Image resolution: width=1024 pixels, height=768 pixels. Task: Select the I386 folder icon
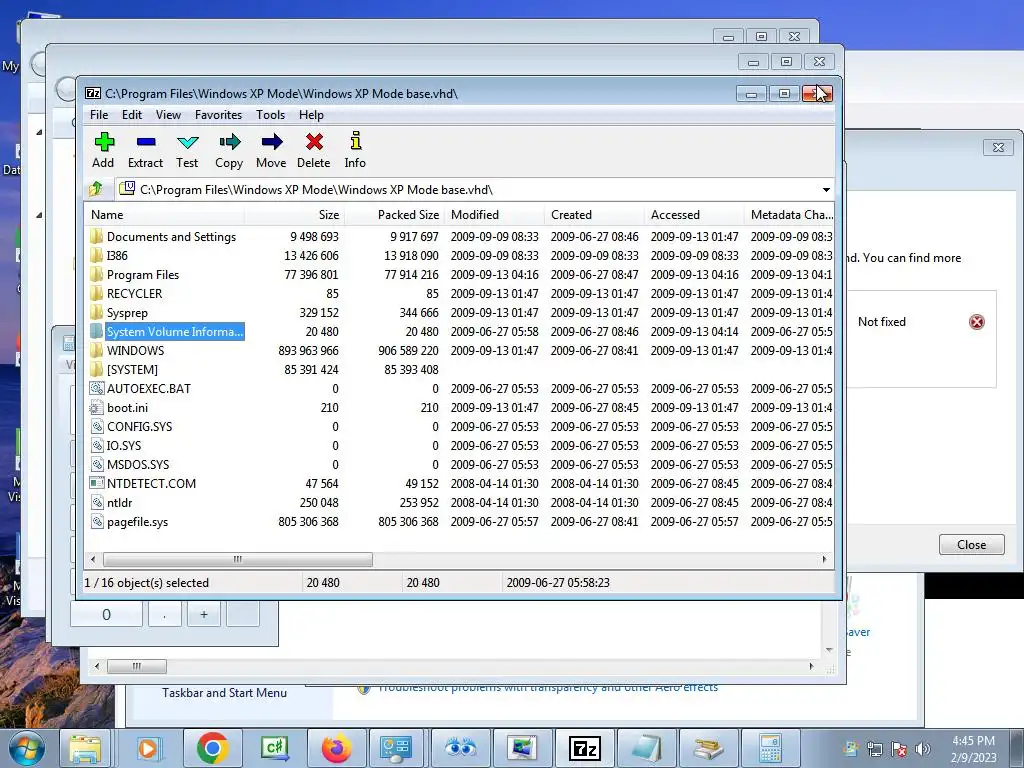click(97, 255)
